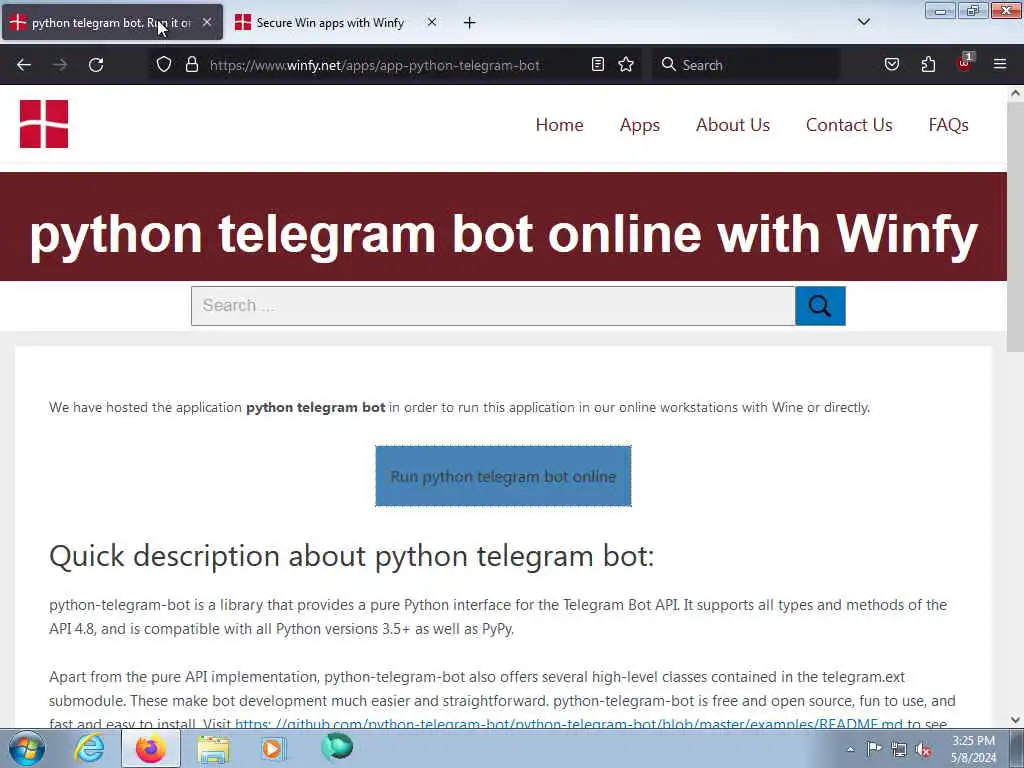Open the github README examples link
This screenshot has width=1024, height=768.
568,724
